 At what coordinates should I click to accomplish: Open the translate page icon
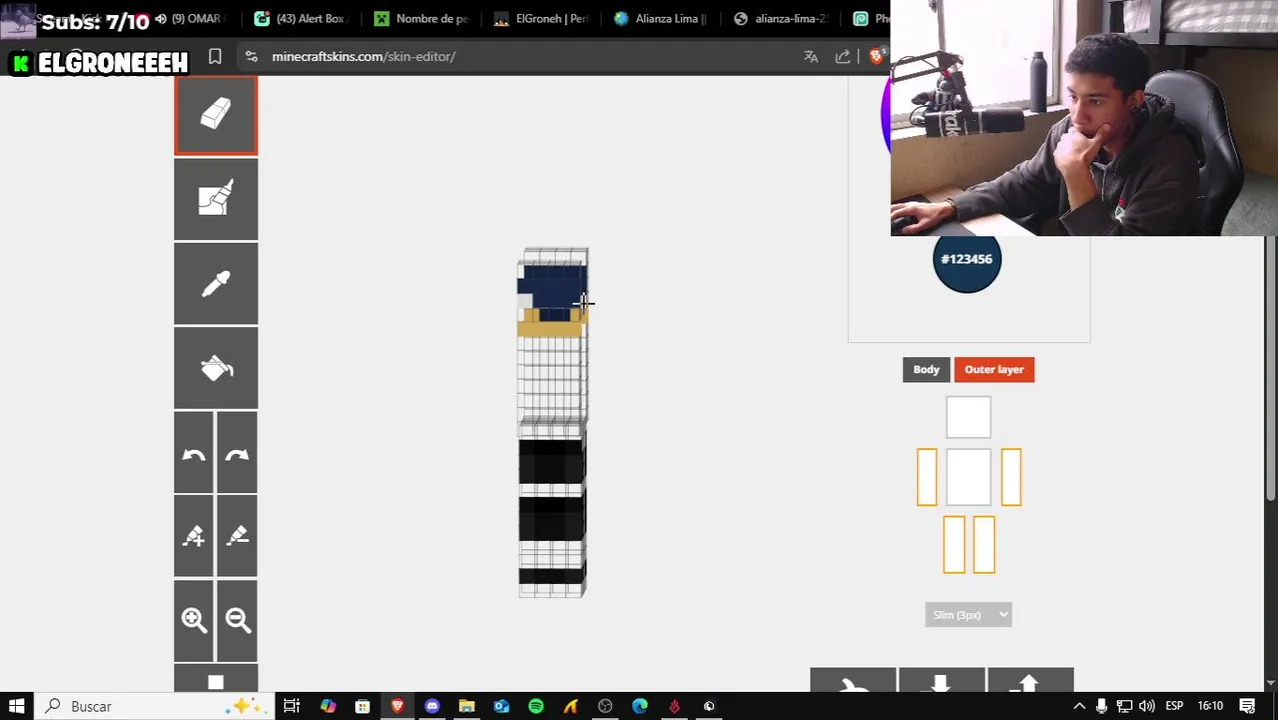click(x=811, y=57)
